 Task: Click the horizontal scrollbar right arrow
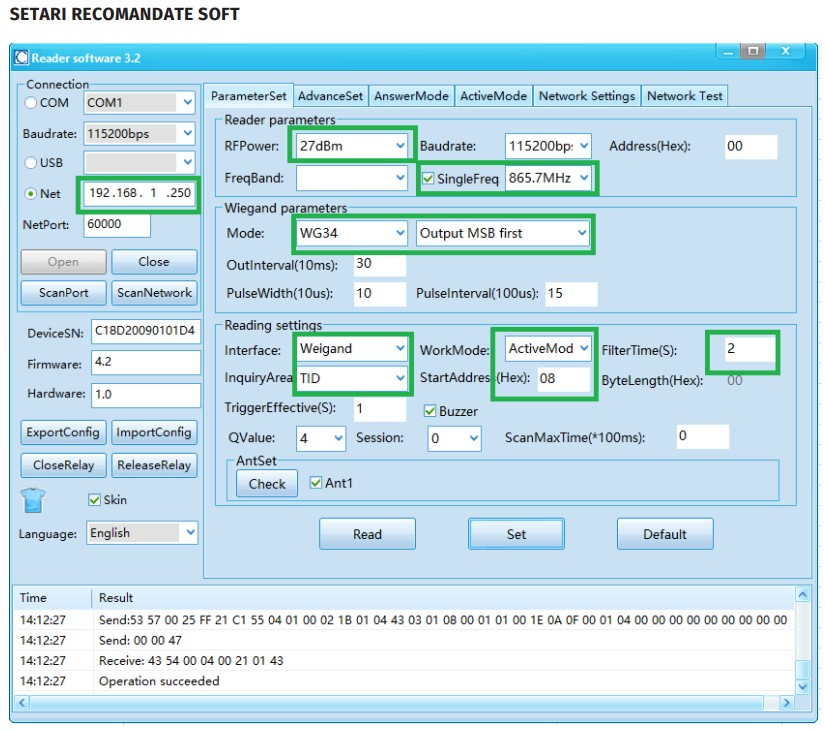tap(787, 703)
